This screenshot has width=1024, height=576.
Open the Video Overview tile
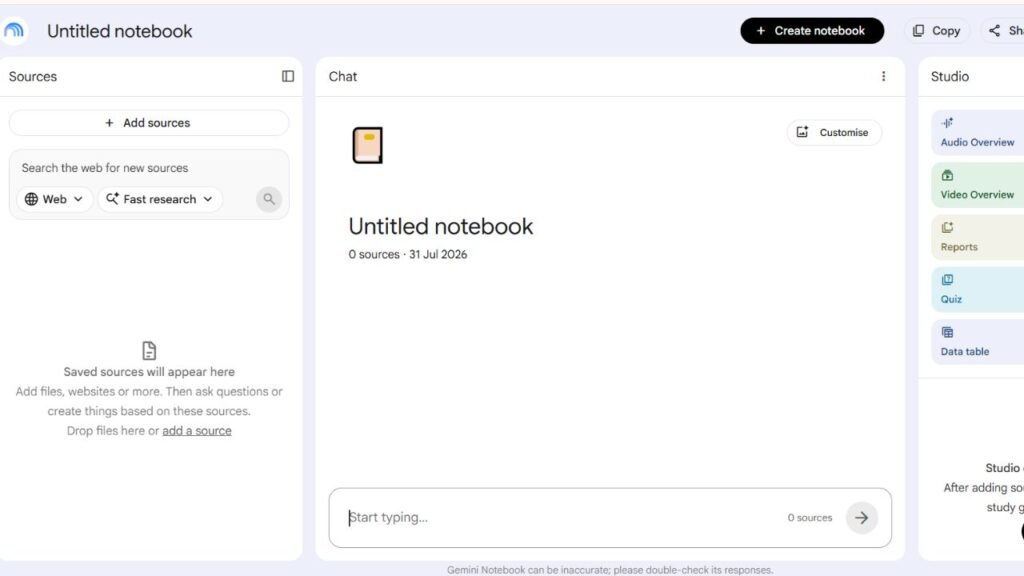point(978,185)
